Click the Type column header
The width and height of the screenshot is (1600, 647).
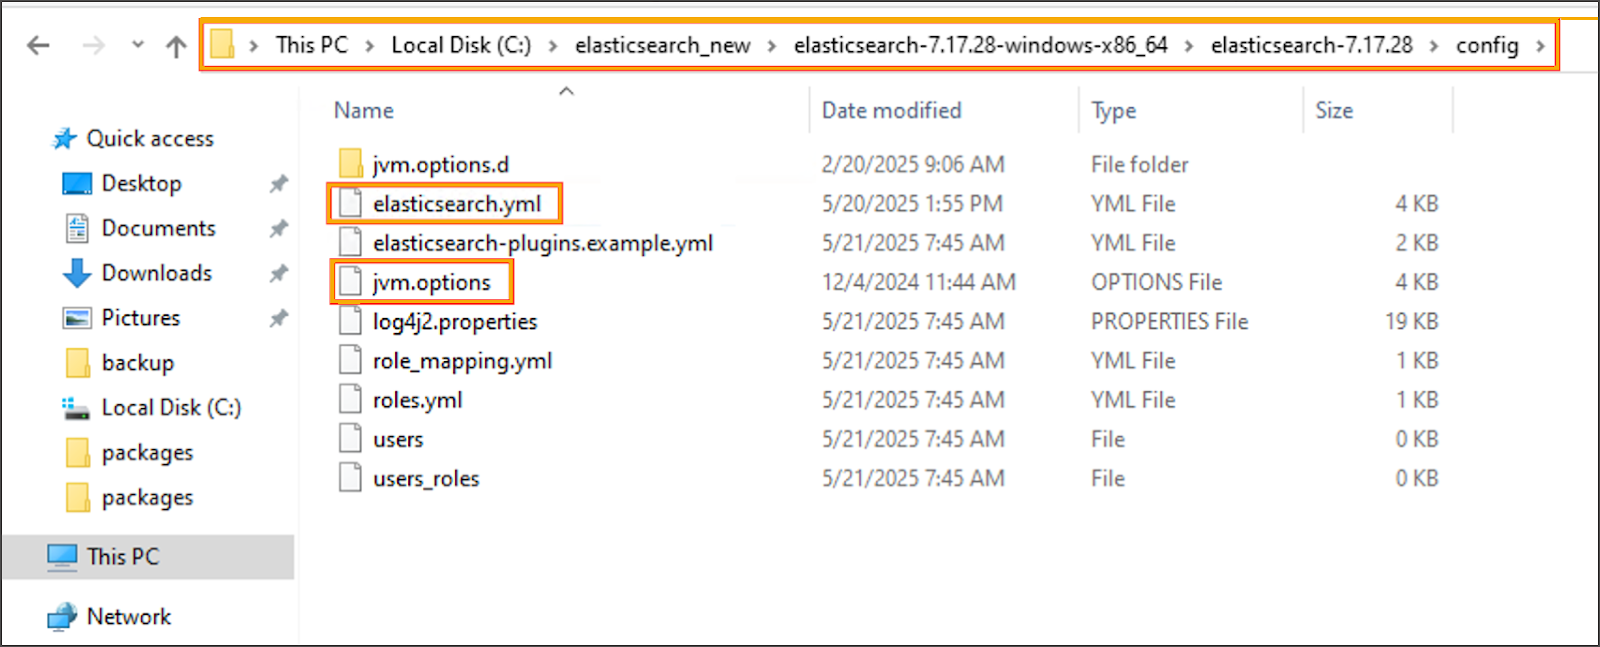(x=1113, y=111)
